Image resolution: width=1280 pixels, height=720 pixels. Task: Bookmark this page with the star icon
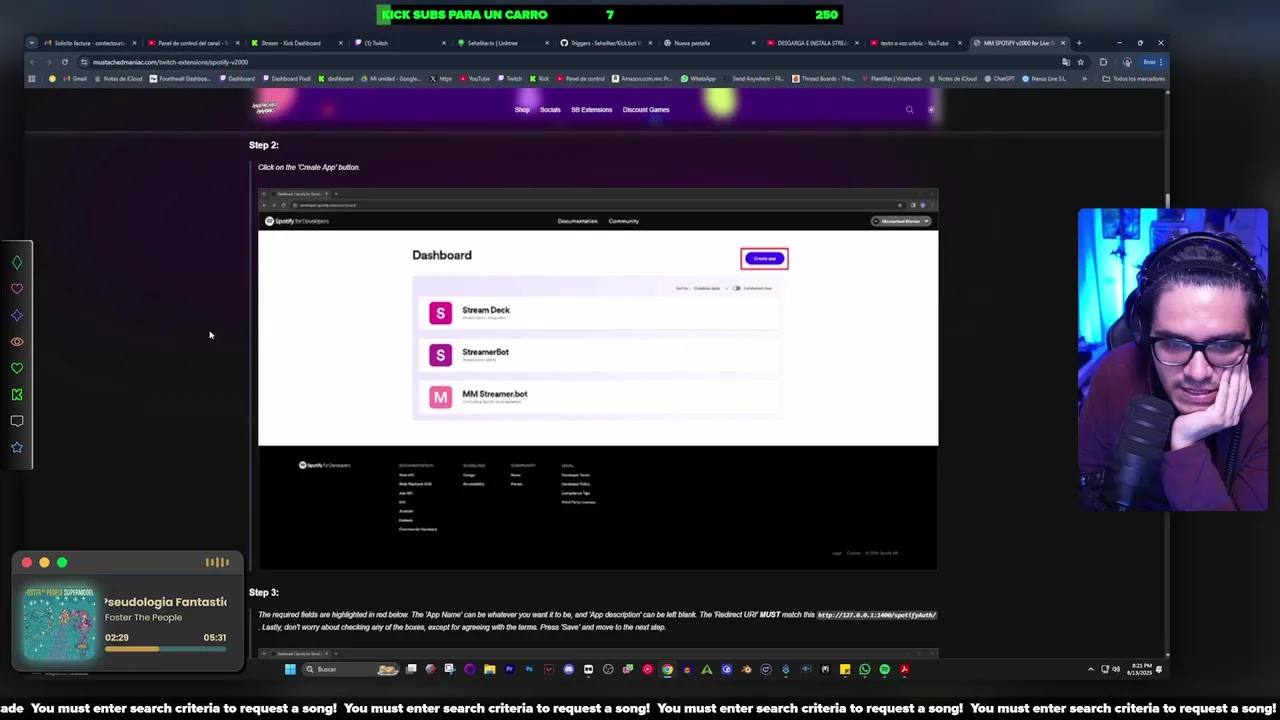click(x=1080, y=62)
